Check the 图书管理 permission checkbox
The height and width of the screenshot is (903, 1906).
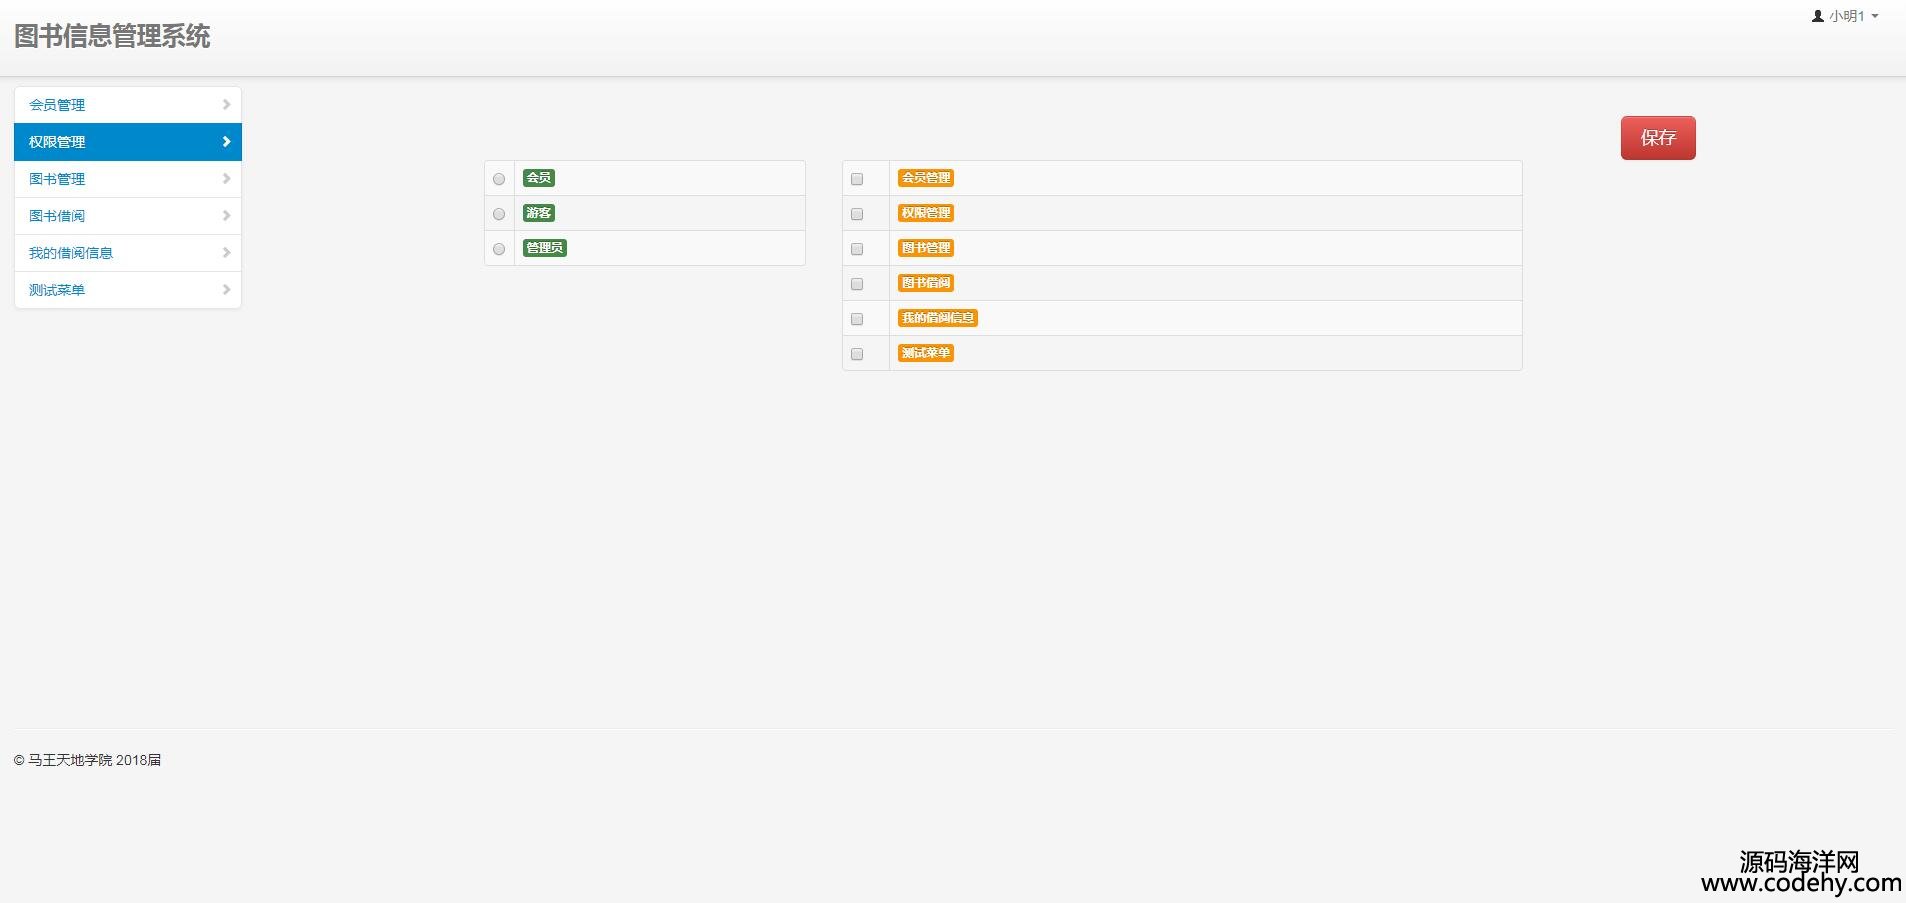(x=857, y=249)
